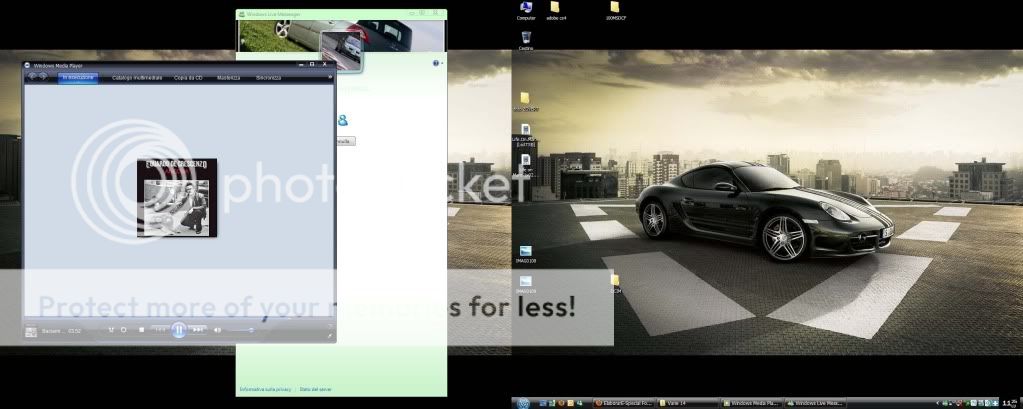Viewport: 1023px width, 409px height.
Task: Open the 100MSDCF folder
Action: pos(615,10)
